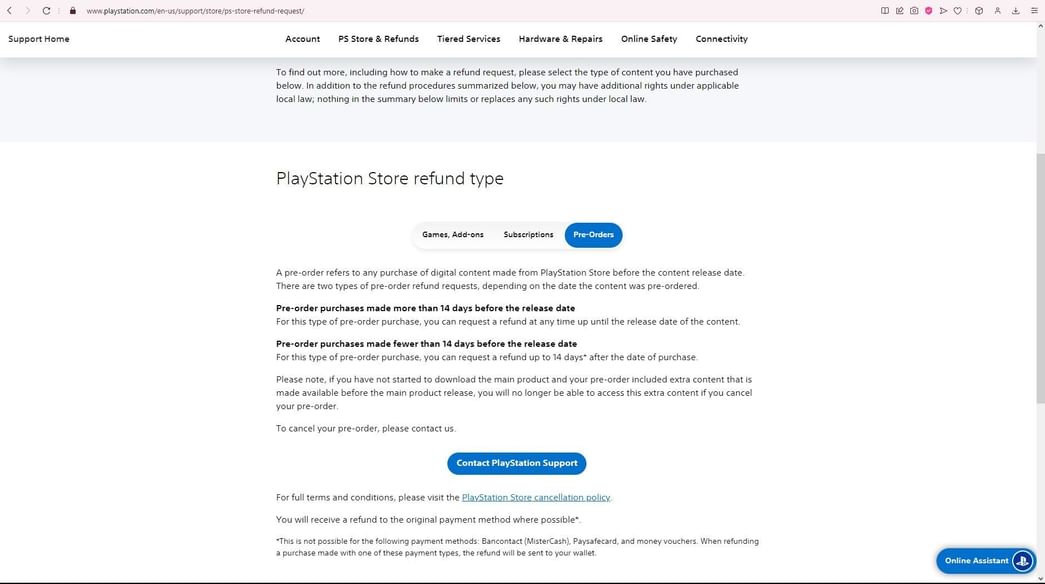Select the Games, Add-ons tab
1045x584 pixels.
(453, 234)
